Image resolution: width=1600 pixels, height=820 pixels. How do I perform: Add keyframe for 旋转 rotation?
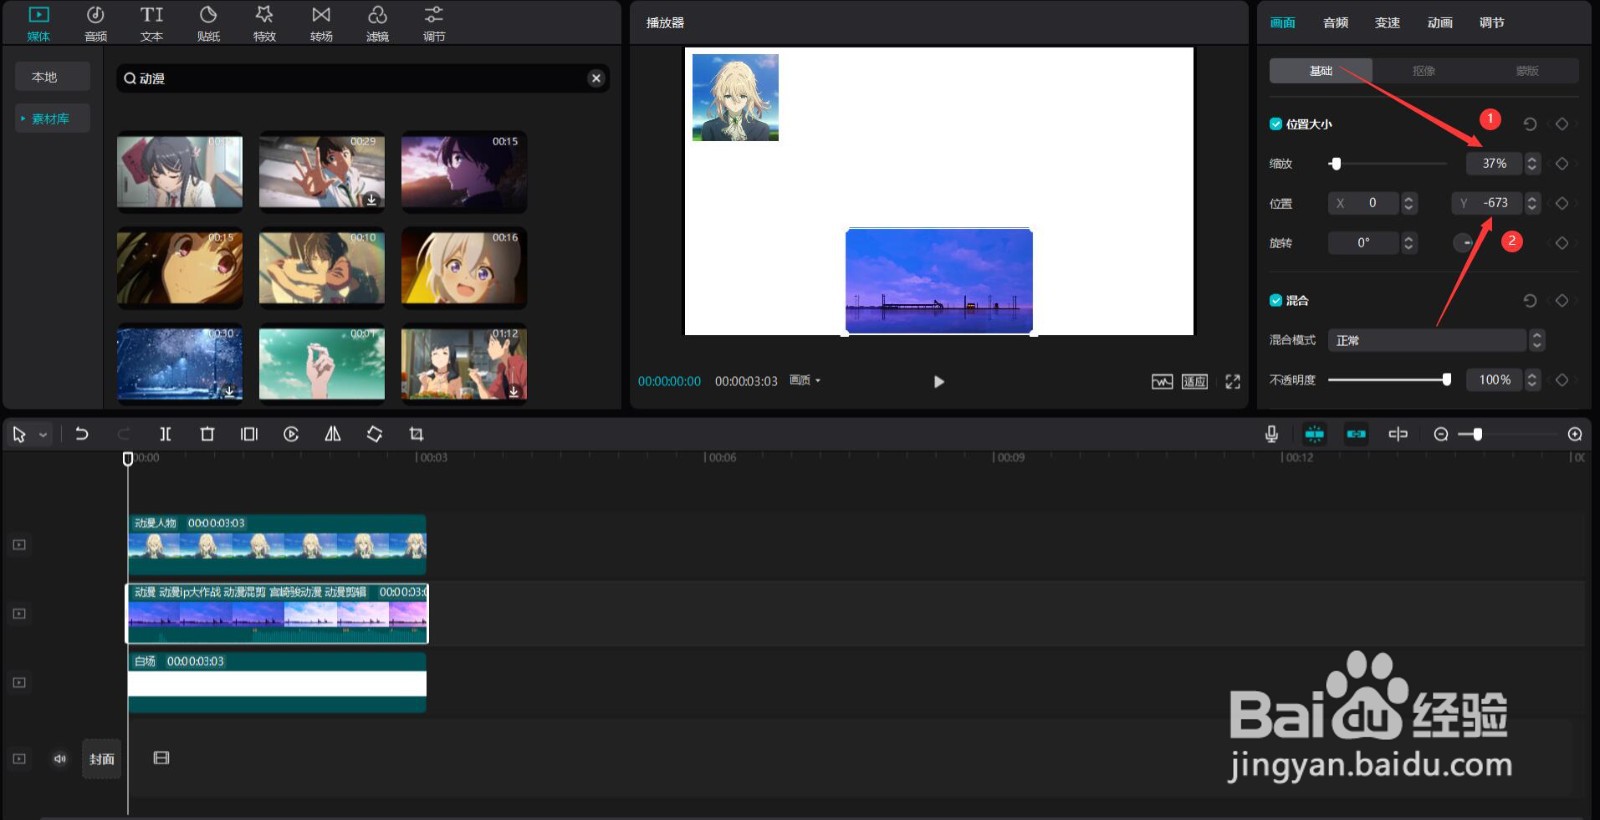(x=1562, y=242)
